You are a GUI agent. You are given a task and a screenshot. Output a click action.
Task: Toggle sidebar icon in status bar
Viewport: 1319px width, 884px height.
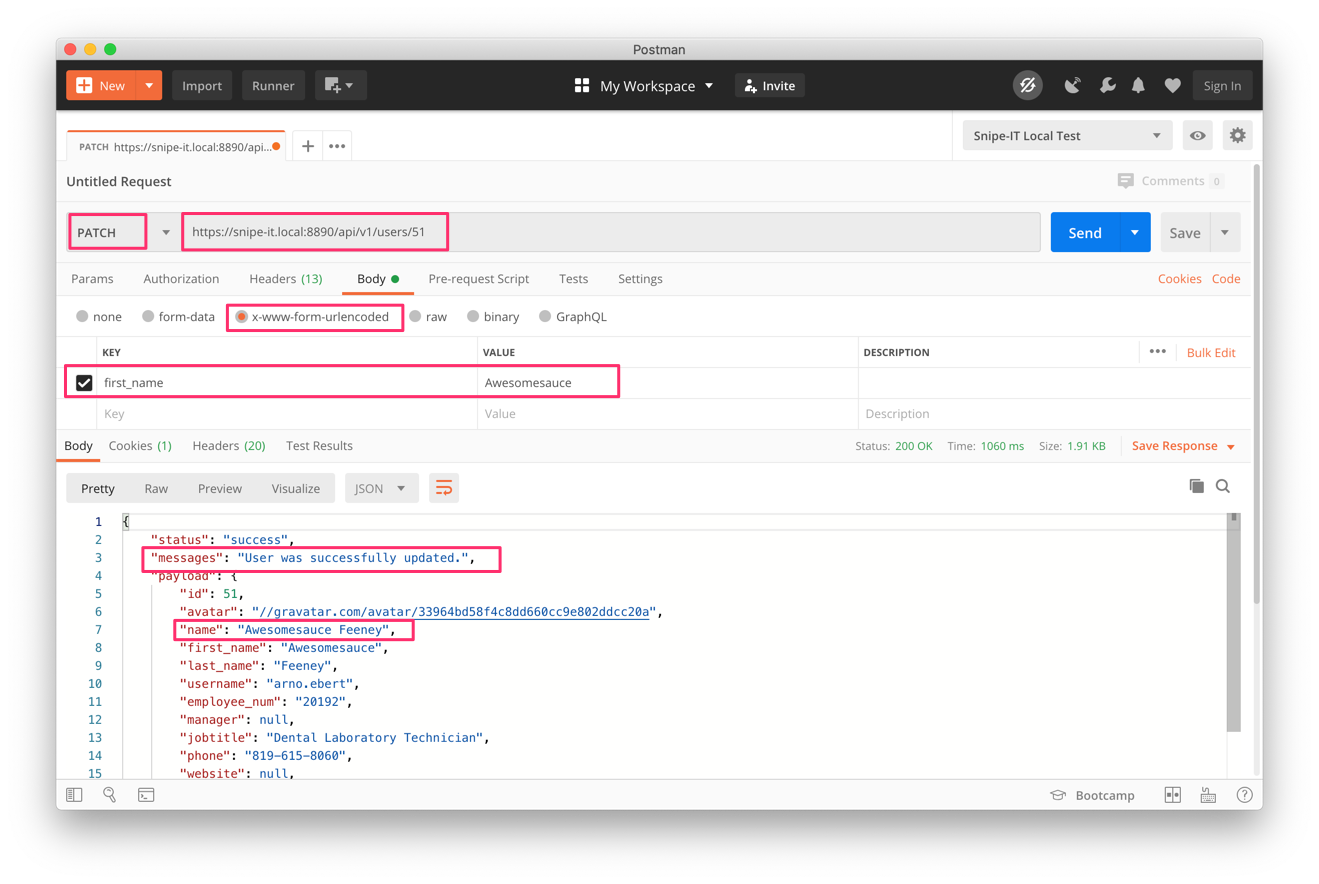coord(74,795)
